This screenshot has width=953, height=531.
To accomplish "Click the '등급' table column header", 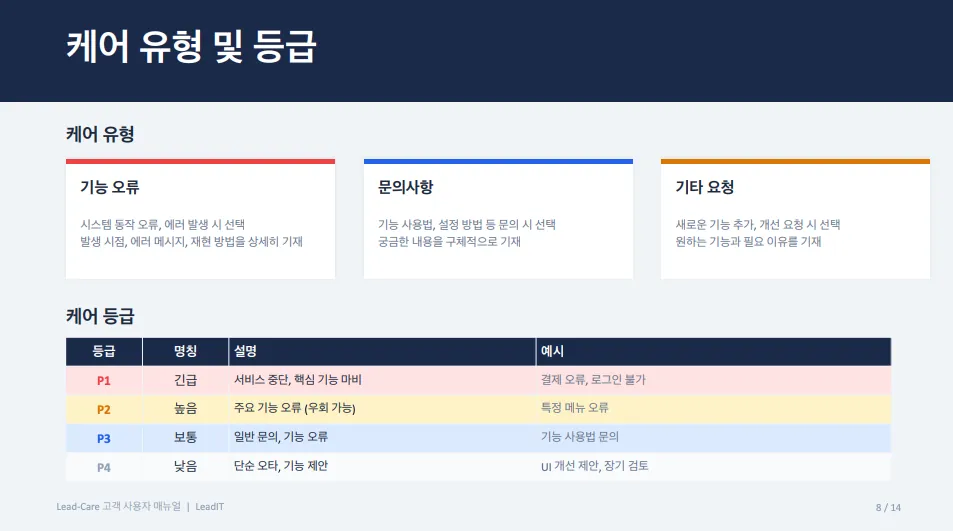I will [104, 351].
